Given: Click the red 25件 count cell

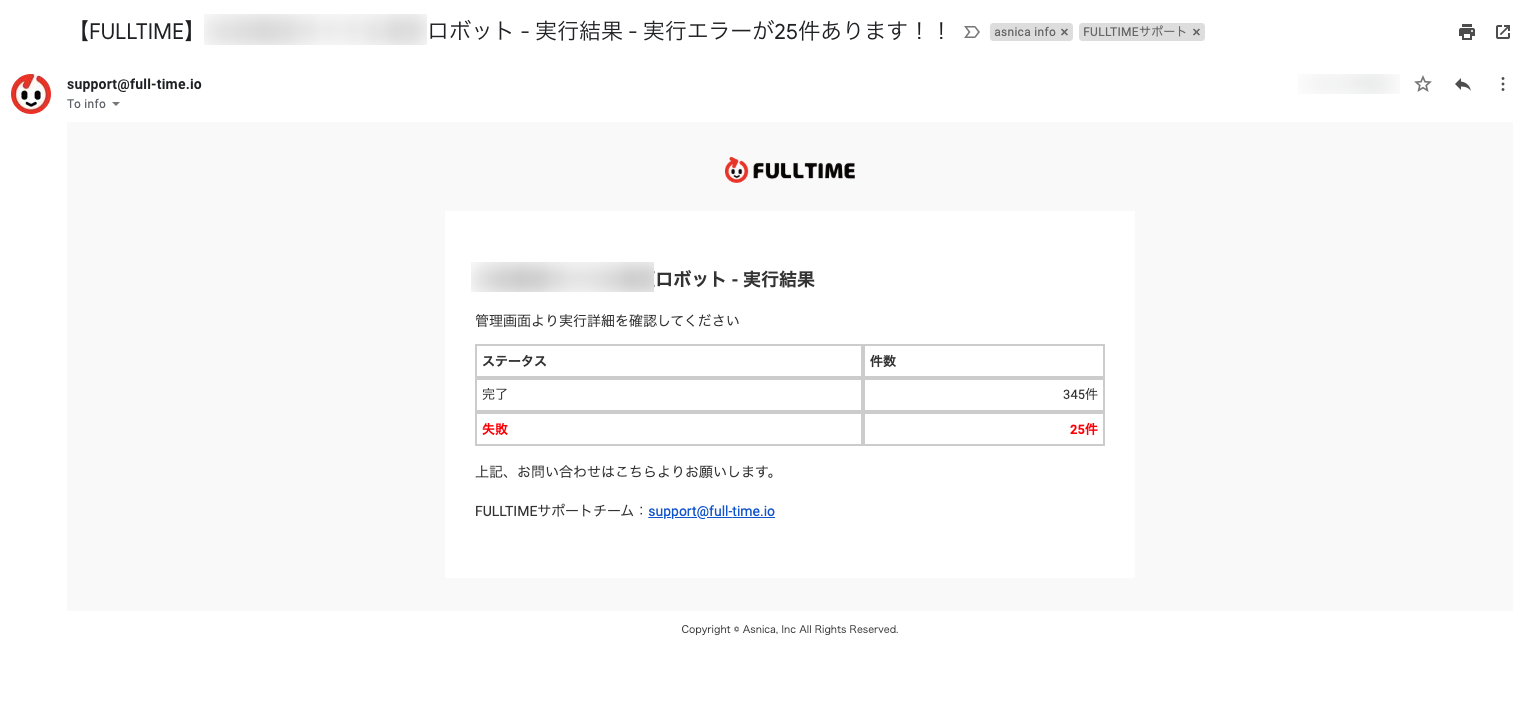Looking at the screenshot, I should click(x=984, y=429).
